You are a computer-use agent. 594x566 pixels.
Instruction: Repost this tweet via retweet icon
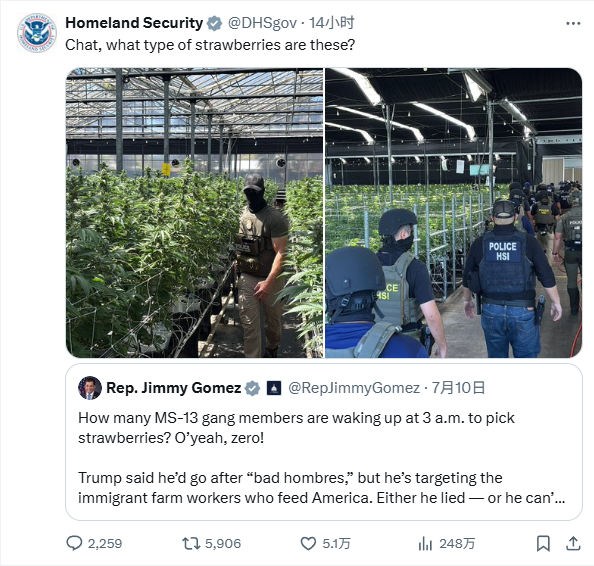[x=191, y=544]
